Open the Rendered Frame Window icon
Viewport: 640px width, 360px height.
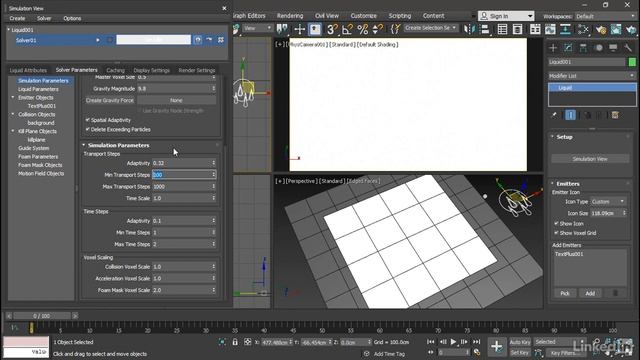click(x=616, y=29)
